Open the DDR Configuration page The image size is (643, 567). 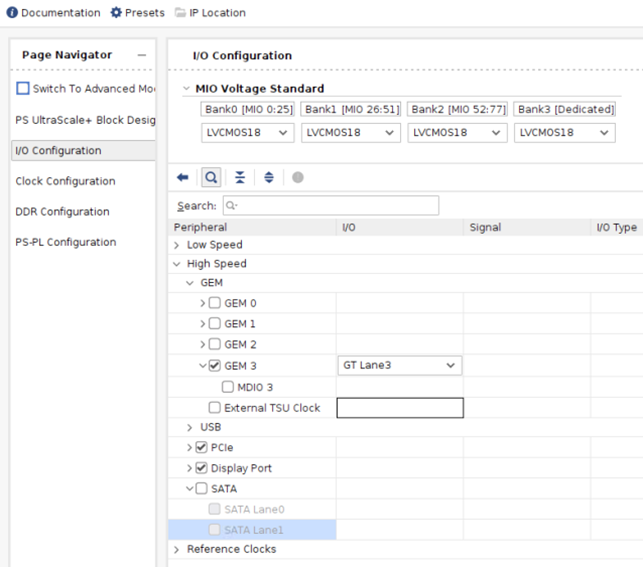point(62,212)
